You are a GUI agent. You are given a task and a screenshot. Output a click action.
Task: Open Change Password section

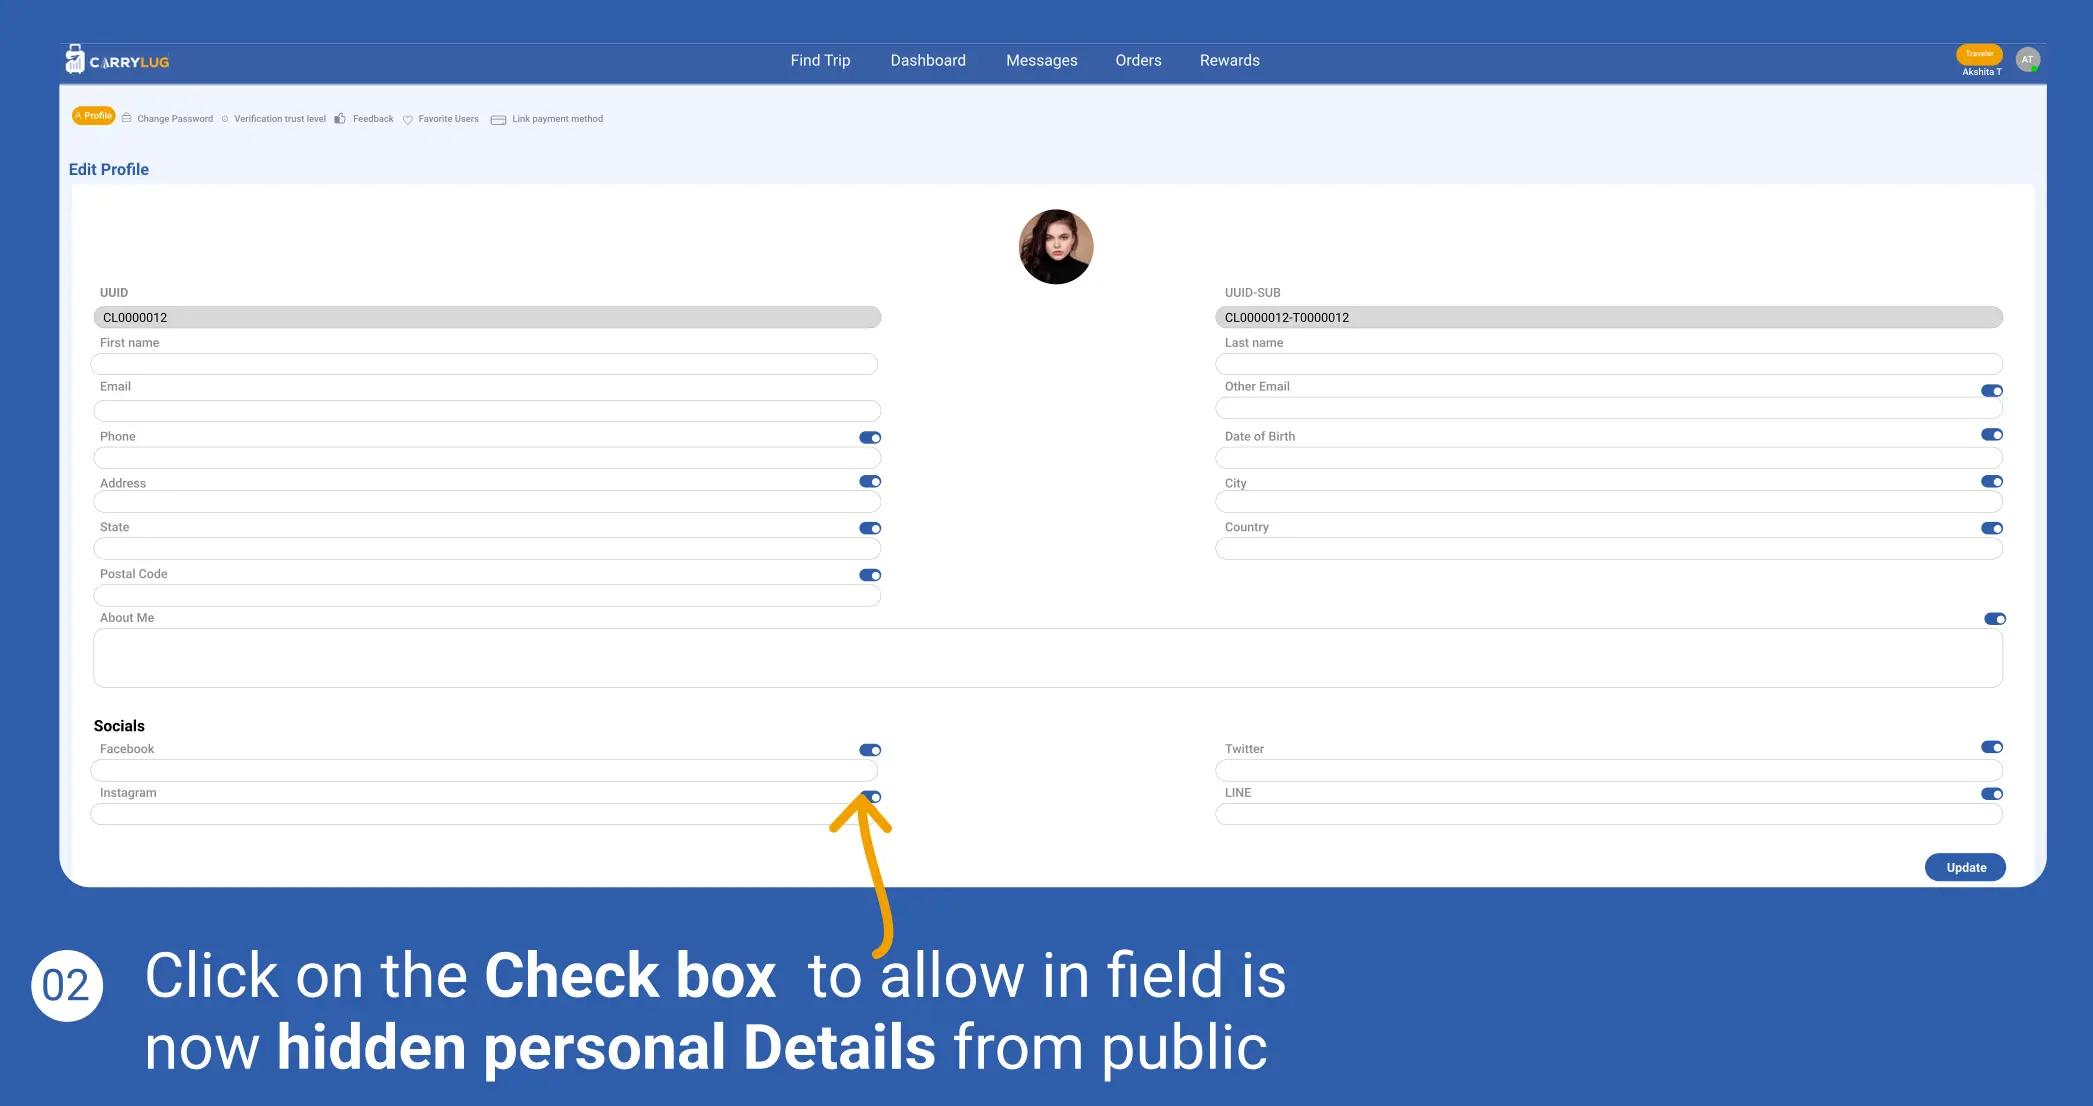pyautogui.click(x=175, y=119)
